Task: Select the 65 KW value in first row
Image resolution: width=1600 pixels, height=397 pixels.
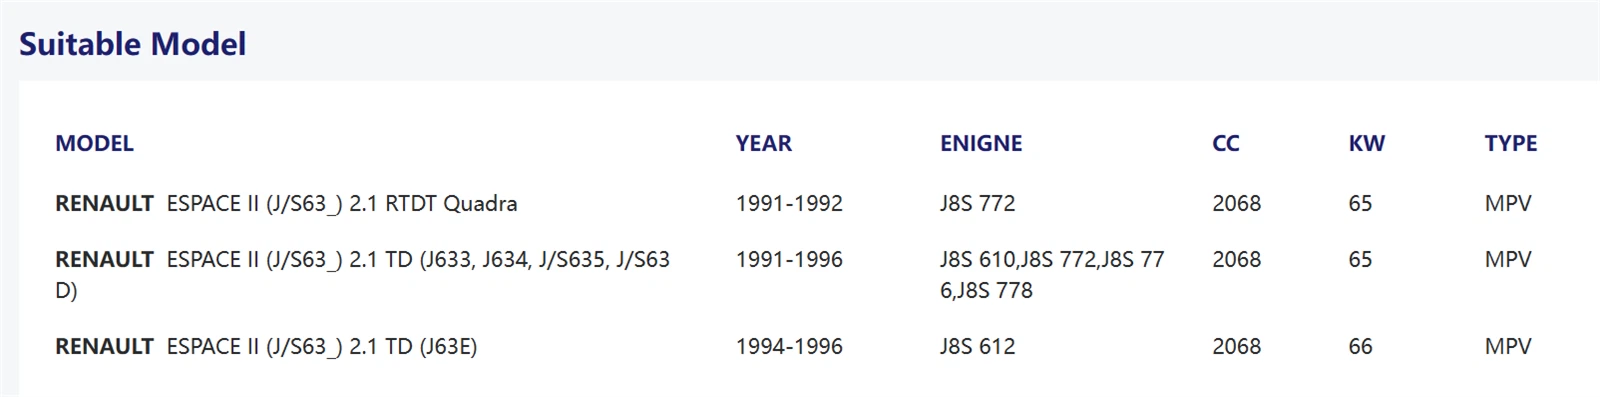Action: 1360,203
